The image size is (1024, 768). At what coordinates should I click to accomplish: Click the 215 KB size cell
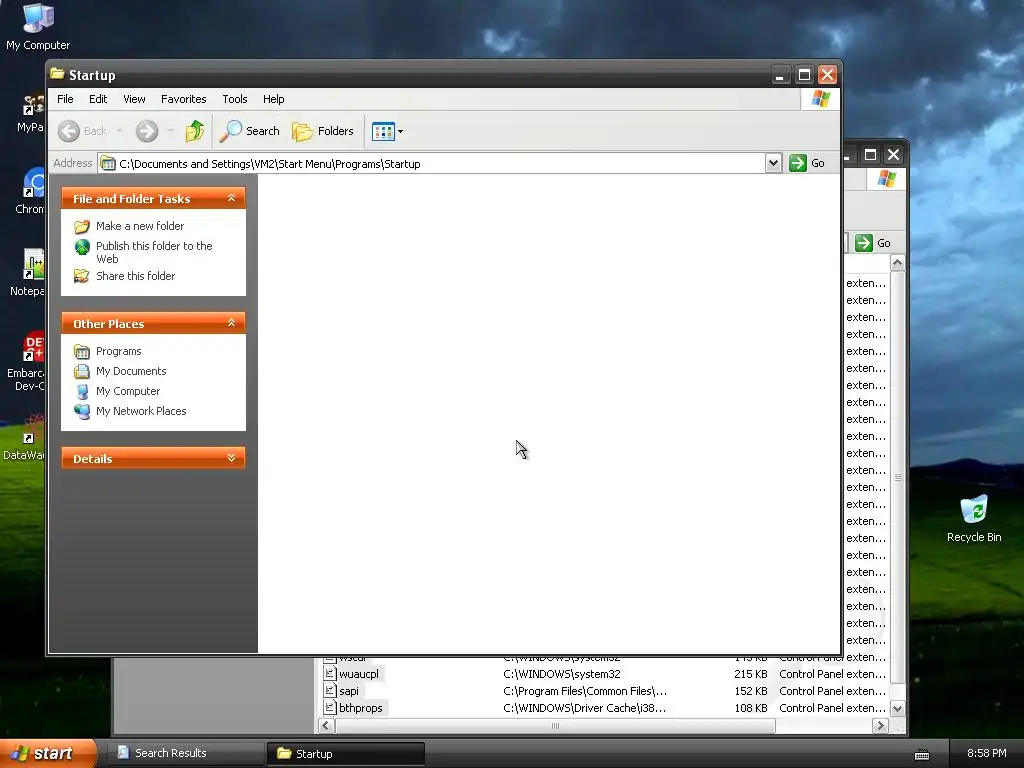pos(750,674)
